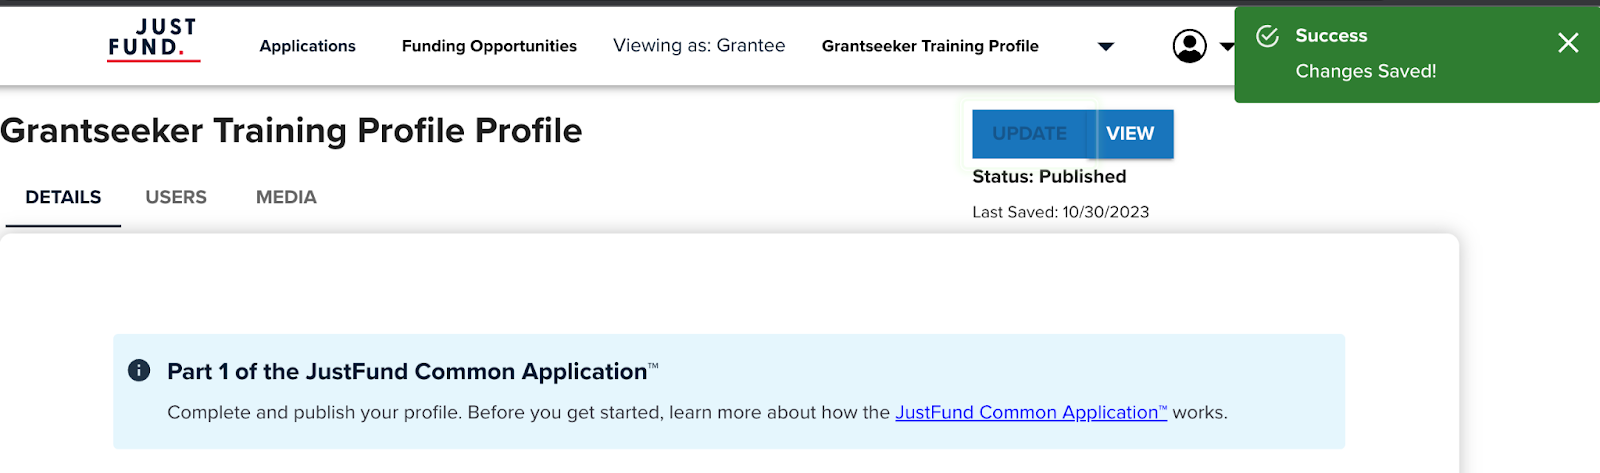
Task: Click the Changes Saved! message text
Action: pos(1365,71)
